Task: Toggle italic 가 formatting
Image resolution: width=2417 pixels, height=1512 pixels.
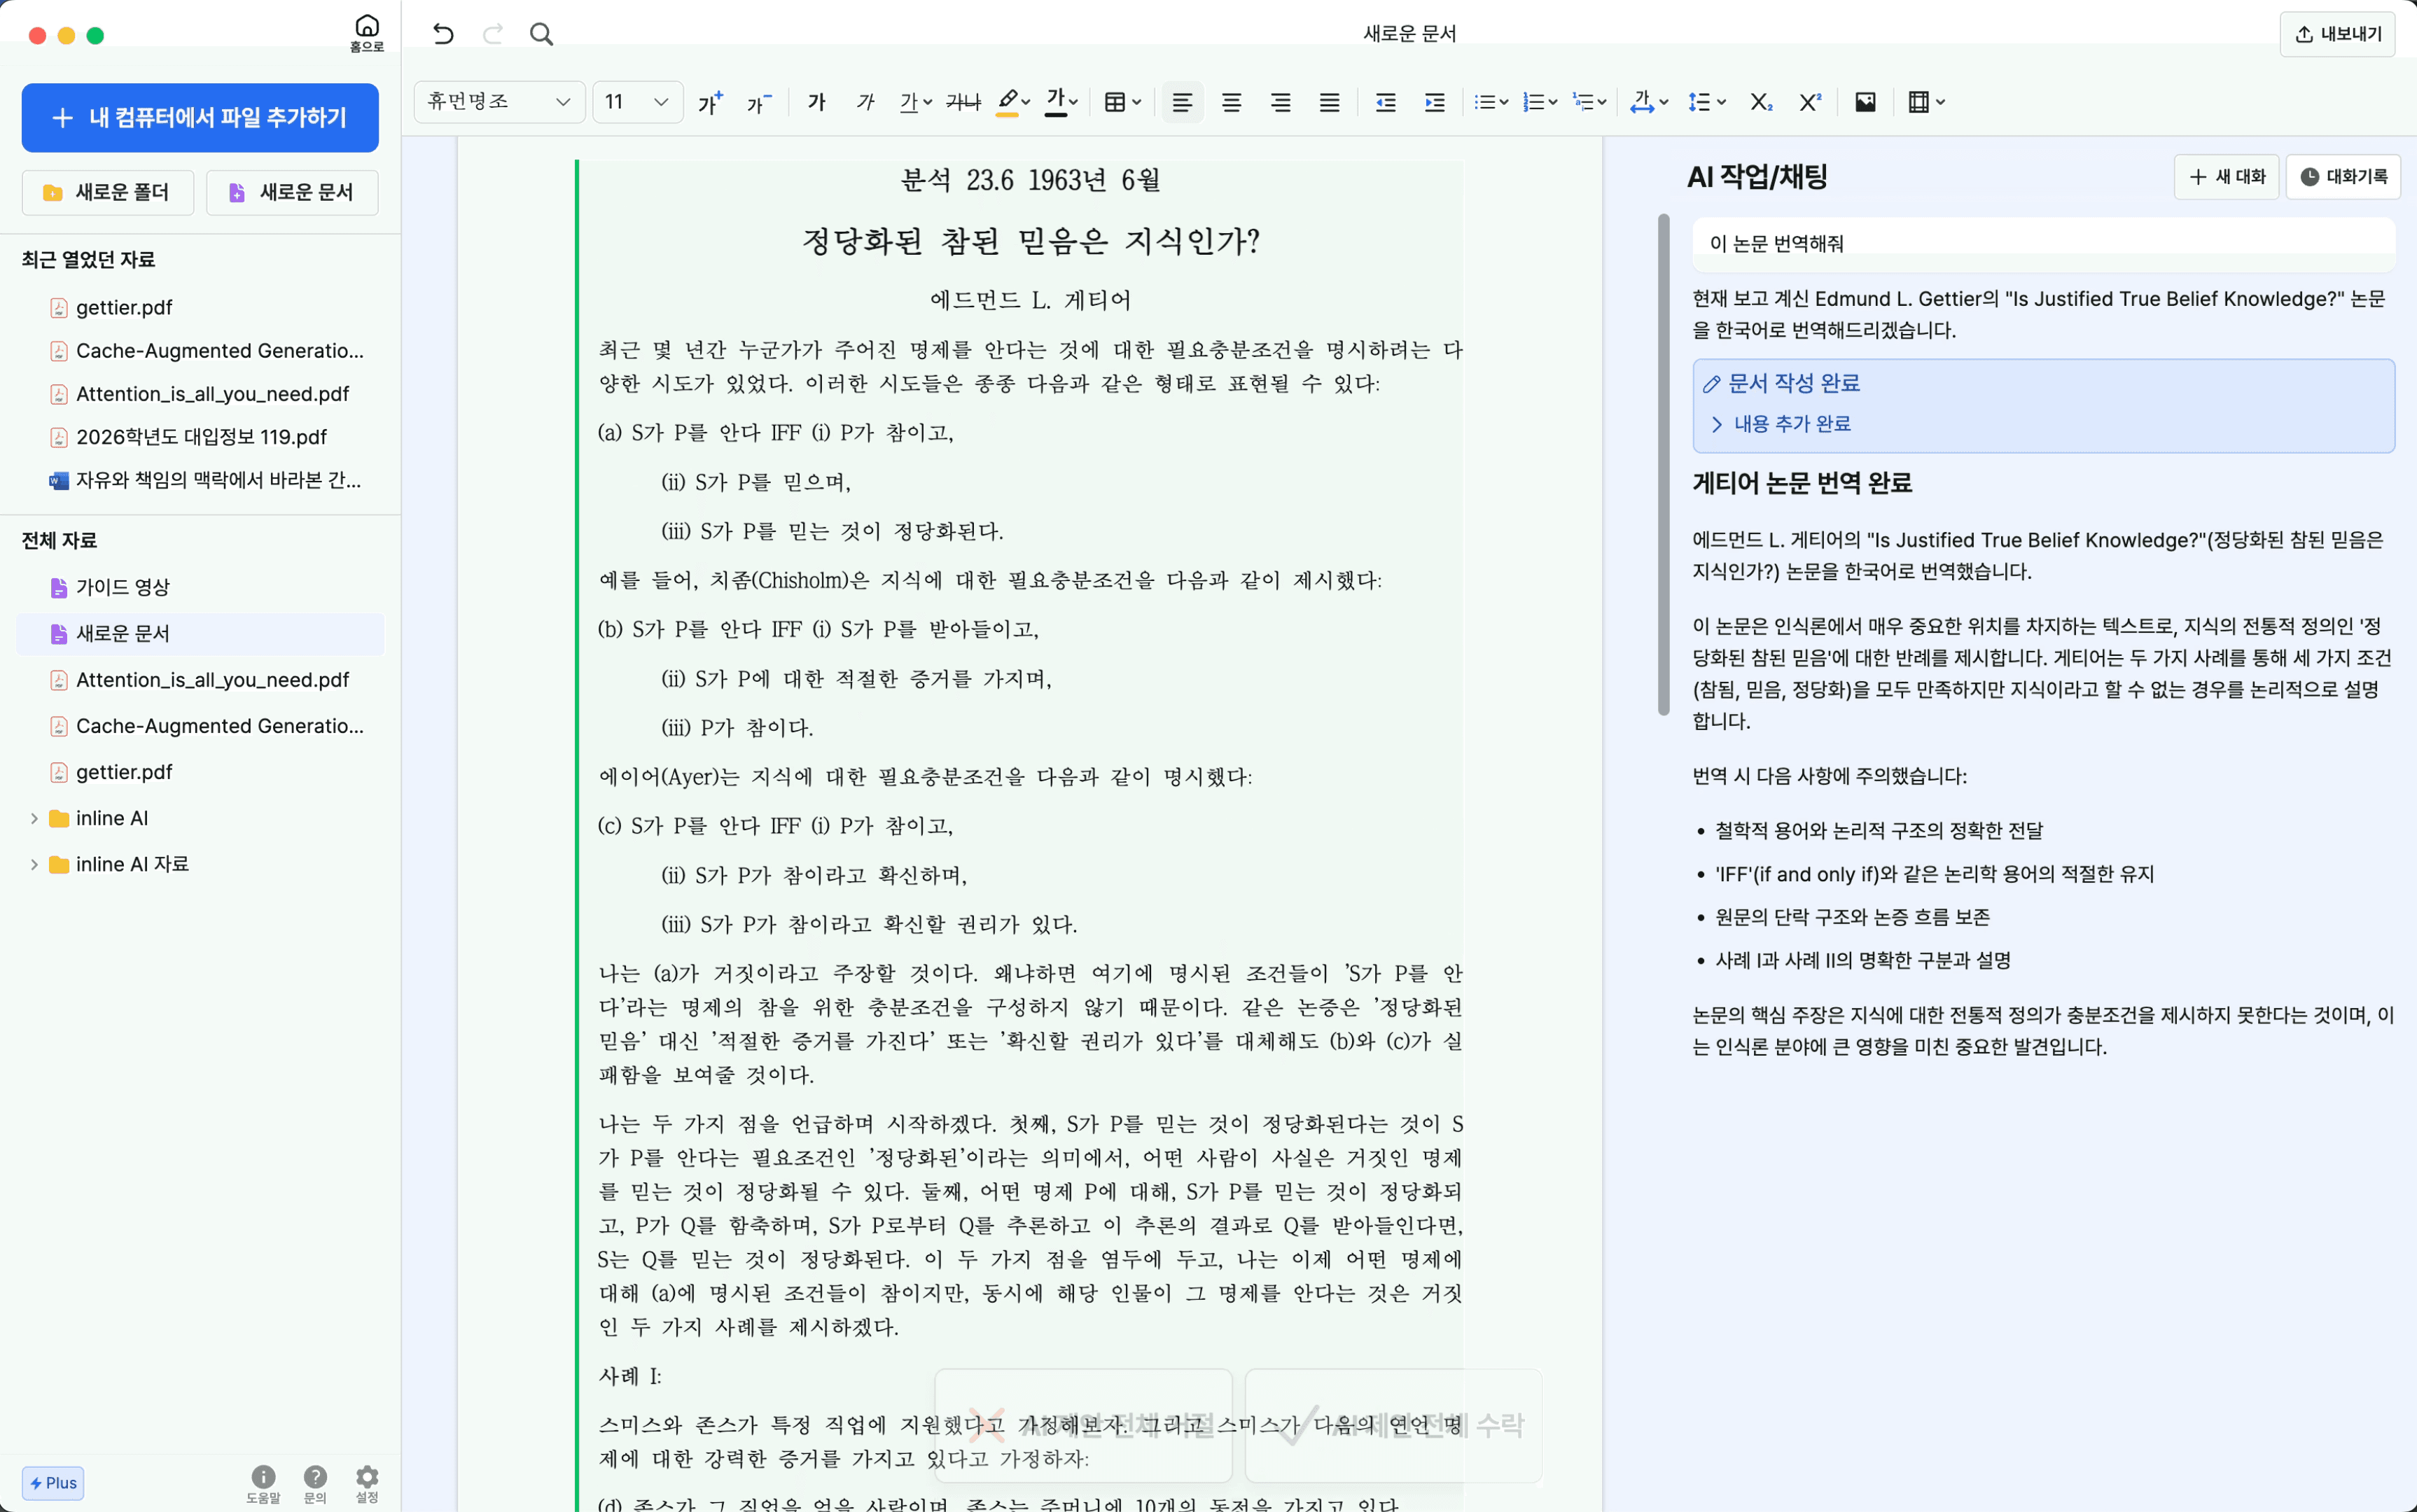Action: pyautogui.click(x=866, y=102)
